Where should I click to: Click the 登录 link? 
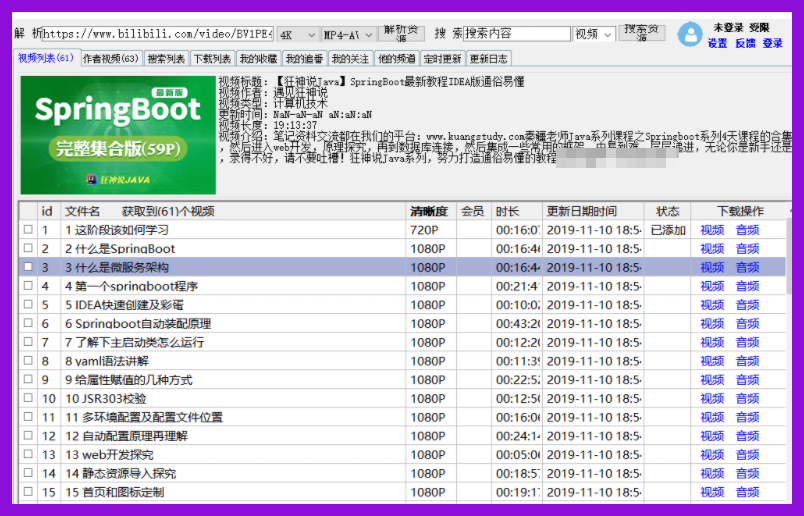pos(772,43)
